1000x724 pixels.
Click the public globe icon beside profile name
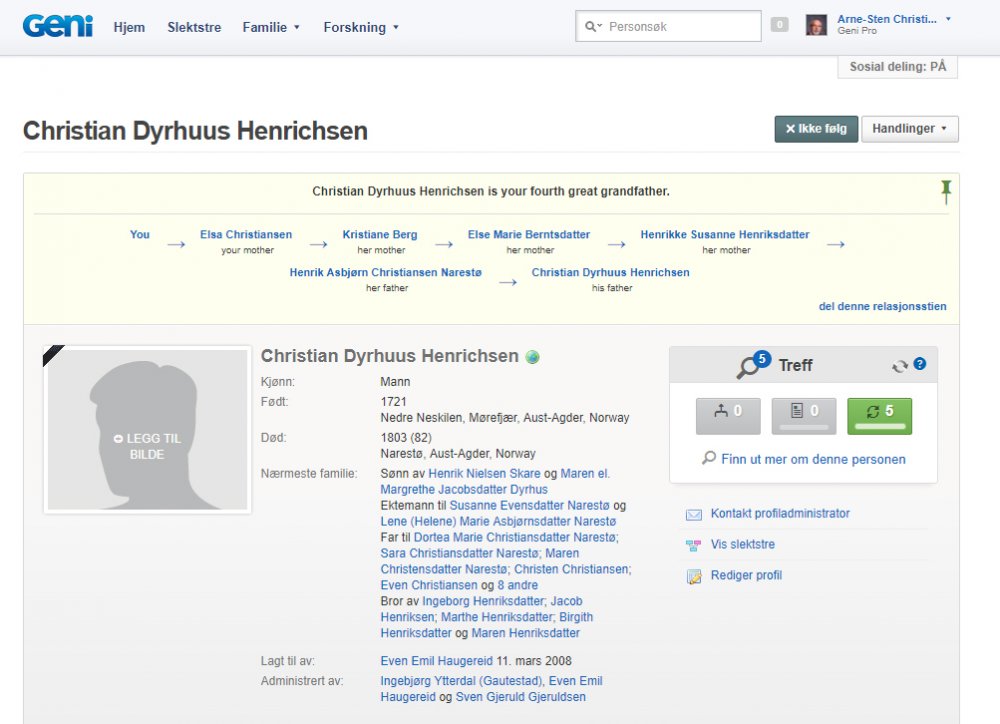tap(533, 357)
